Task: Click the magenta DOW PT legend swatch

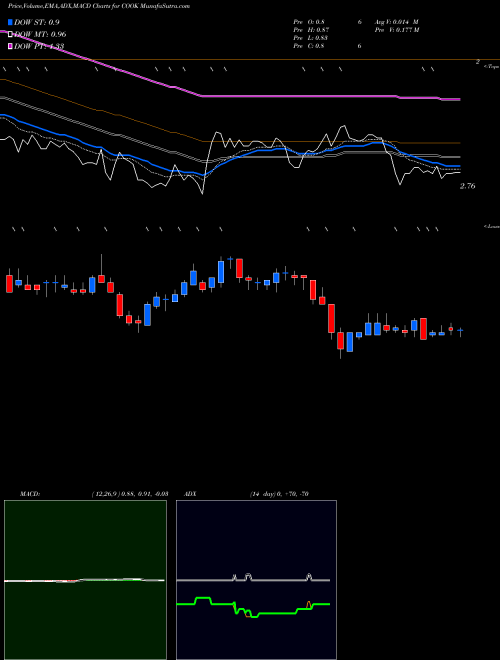Action: 10,47
